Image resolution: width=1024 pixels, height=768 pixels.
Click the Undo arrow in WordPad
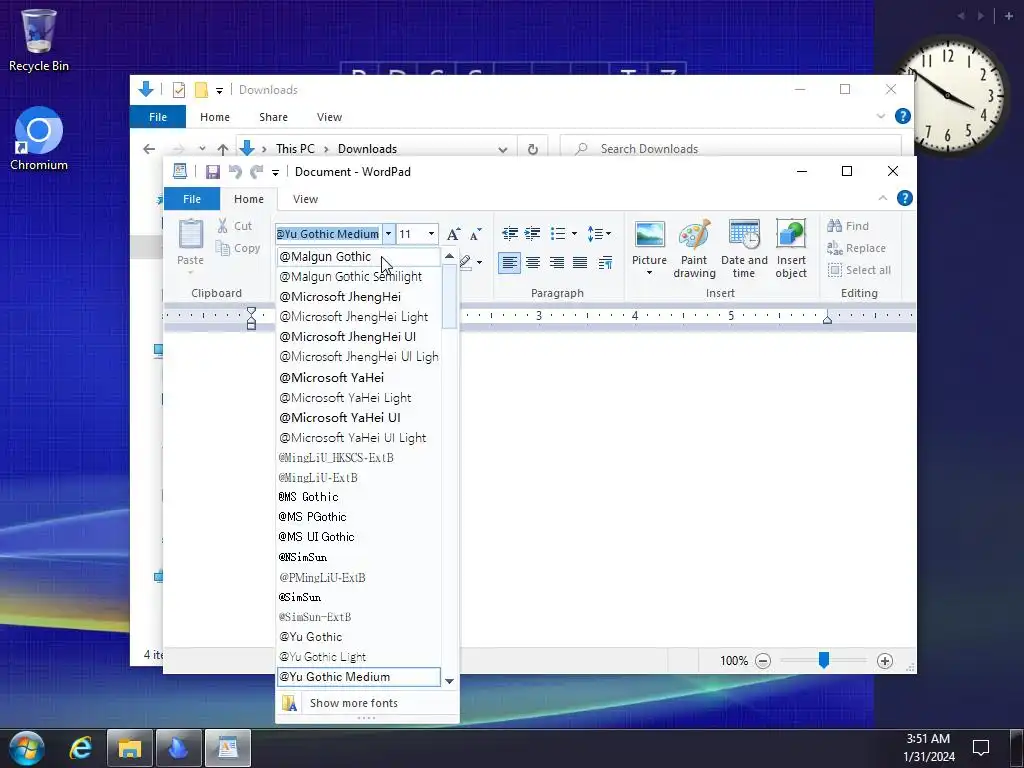235,172
